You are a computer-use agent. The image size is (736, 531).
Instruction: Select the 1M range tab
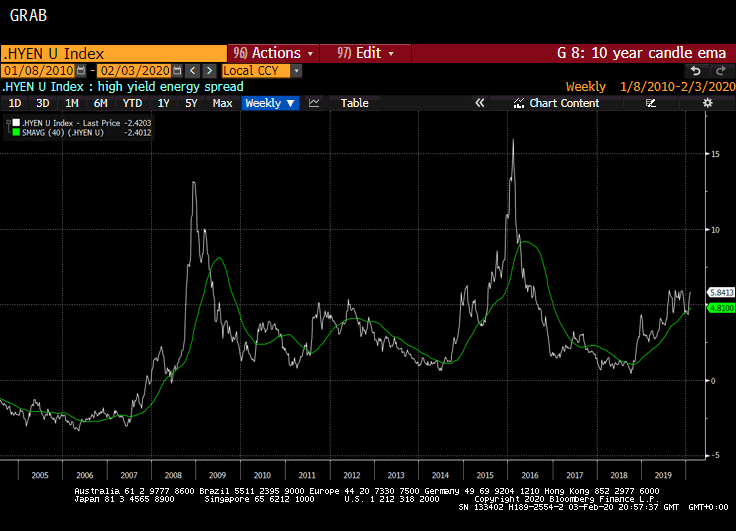pyautogui.click(x=71, y=103)
